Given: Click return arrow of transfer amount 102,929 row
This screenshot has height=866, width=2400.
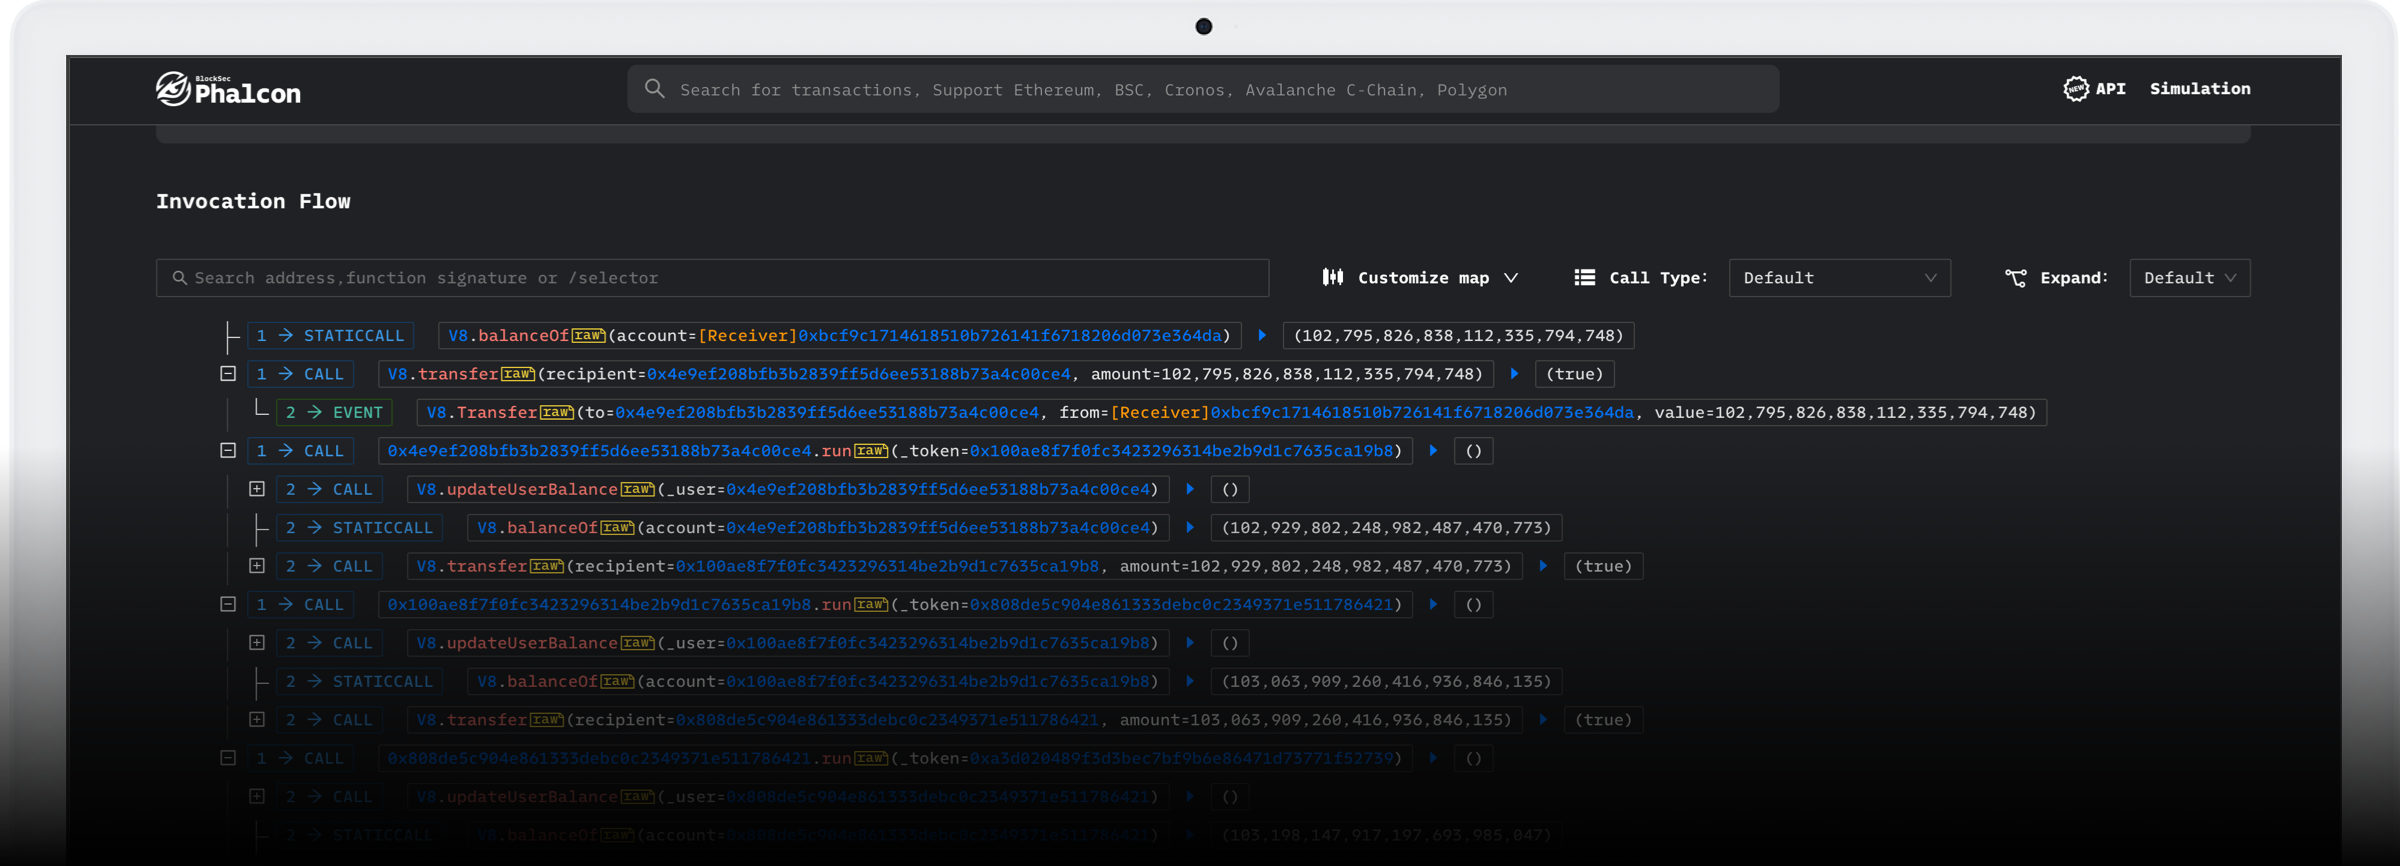Looking at the screenshot, I should 1543,566.
